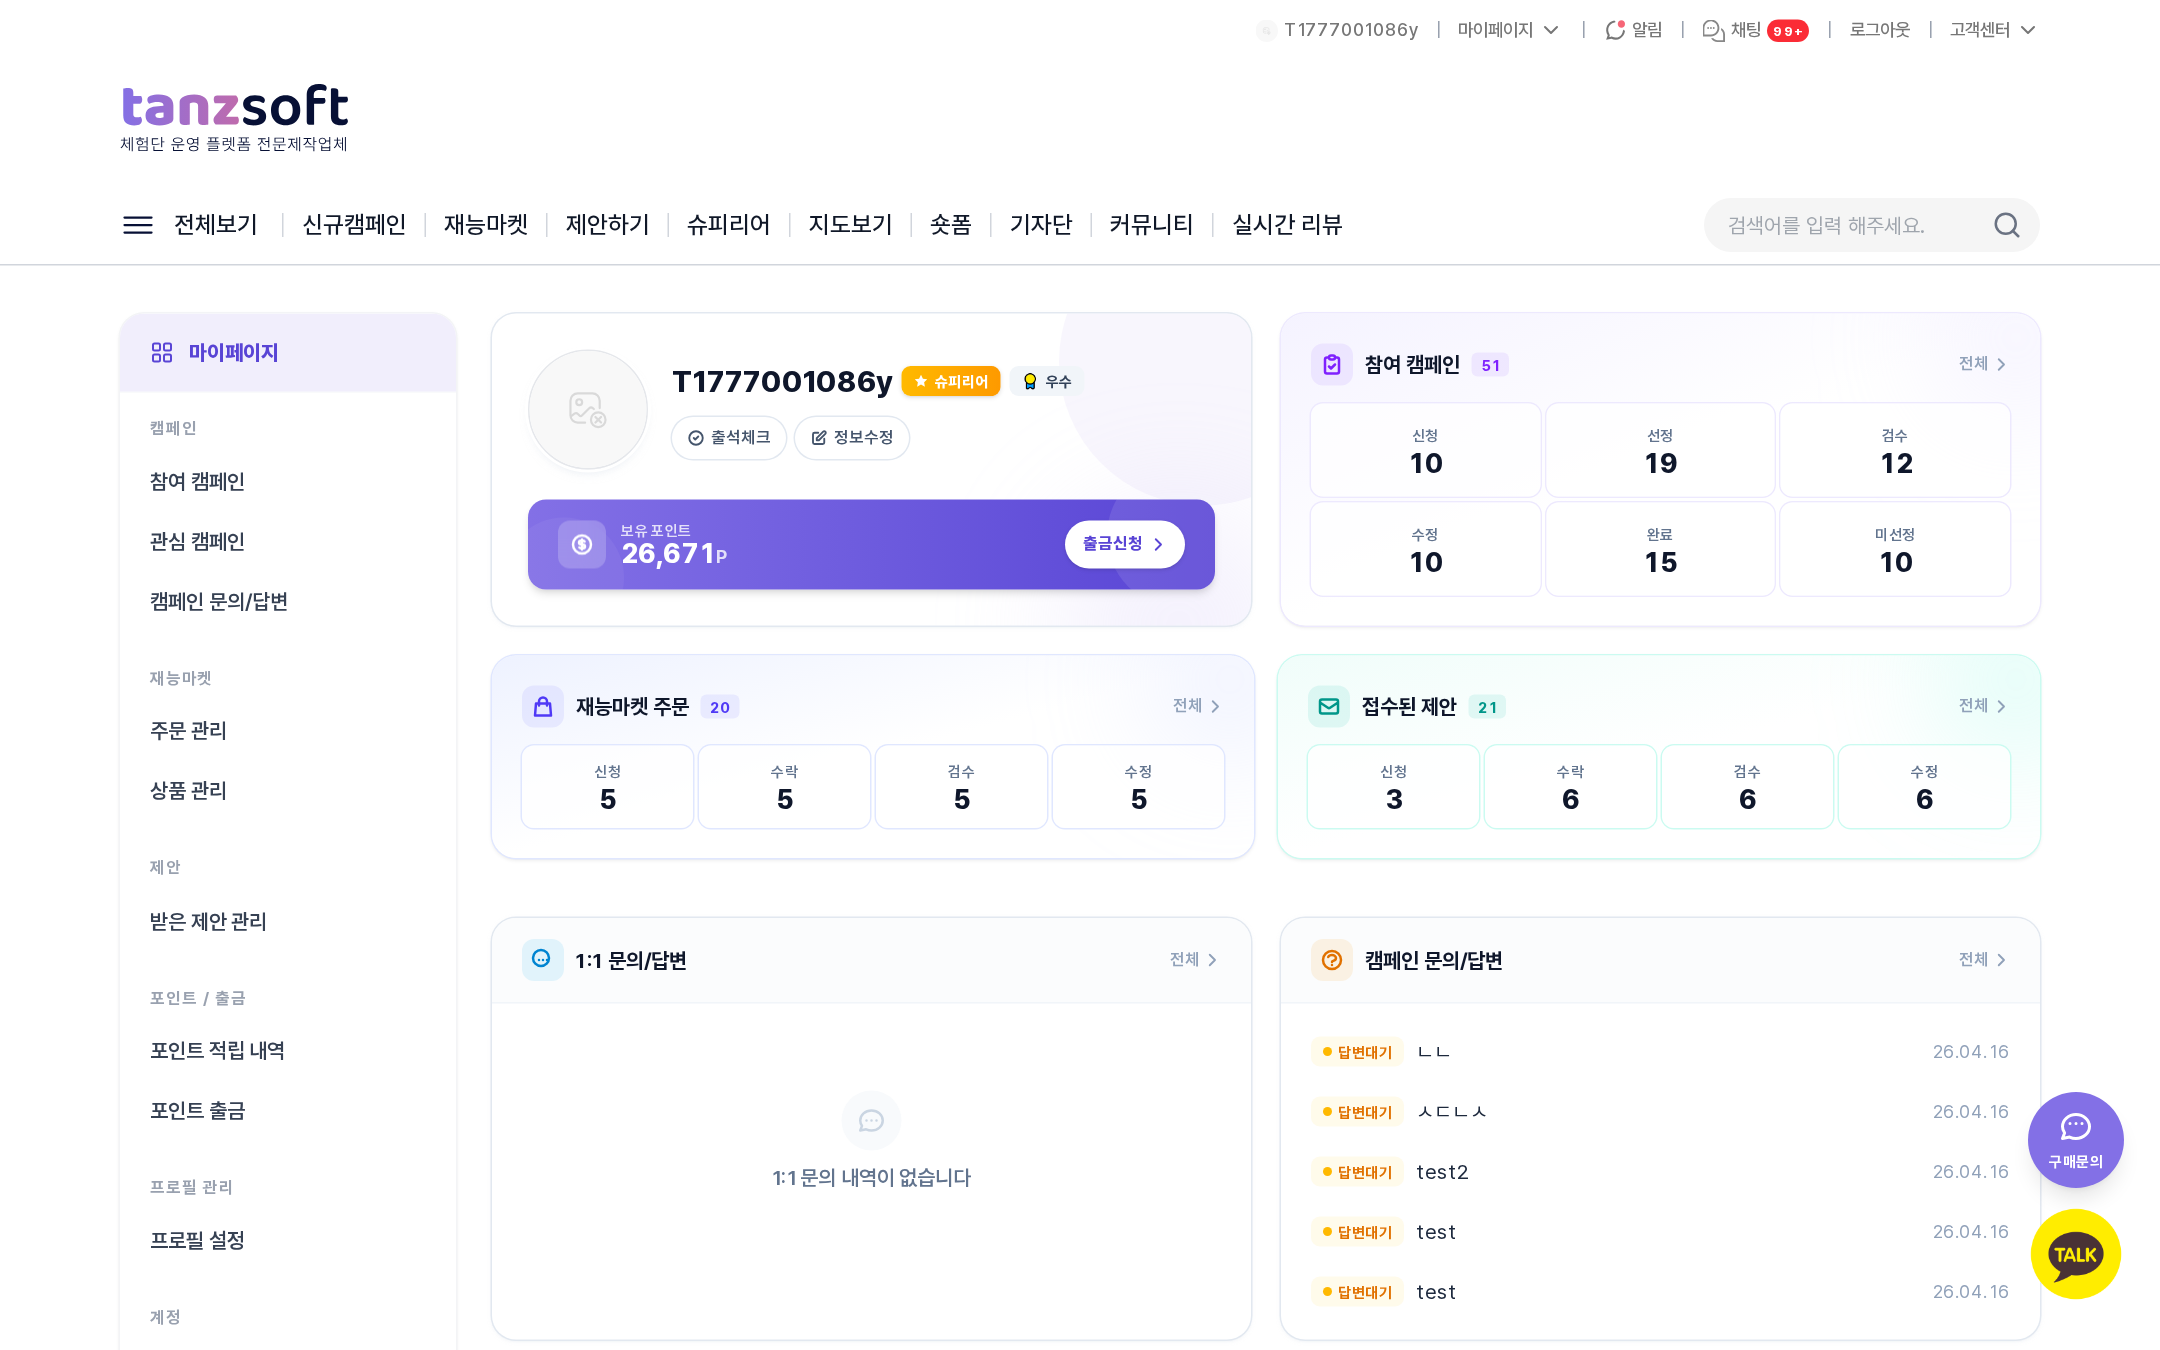The width and height of the screenshot is (2160, 1350).
Task: Open the purple 구매문의 floating button
Action: tap(2075, 1140)
